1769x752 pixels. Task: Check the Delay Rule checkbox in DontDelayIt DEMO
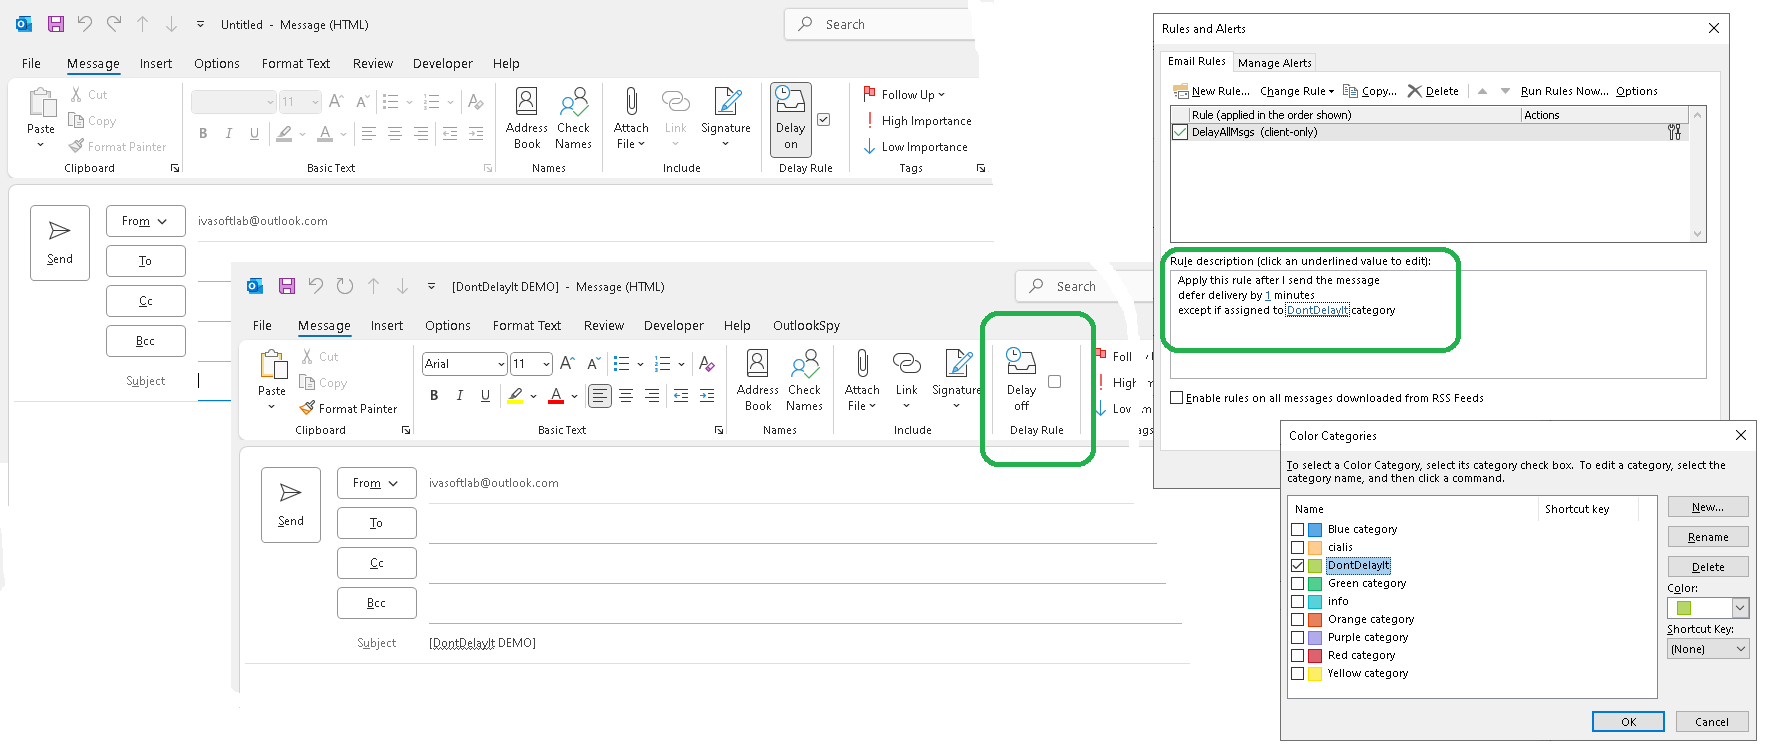pyautogui.click(x=1054, y=382)
